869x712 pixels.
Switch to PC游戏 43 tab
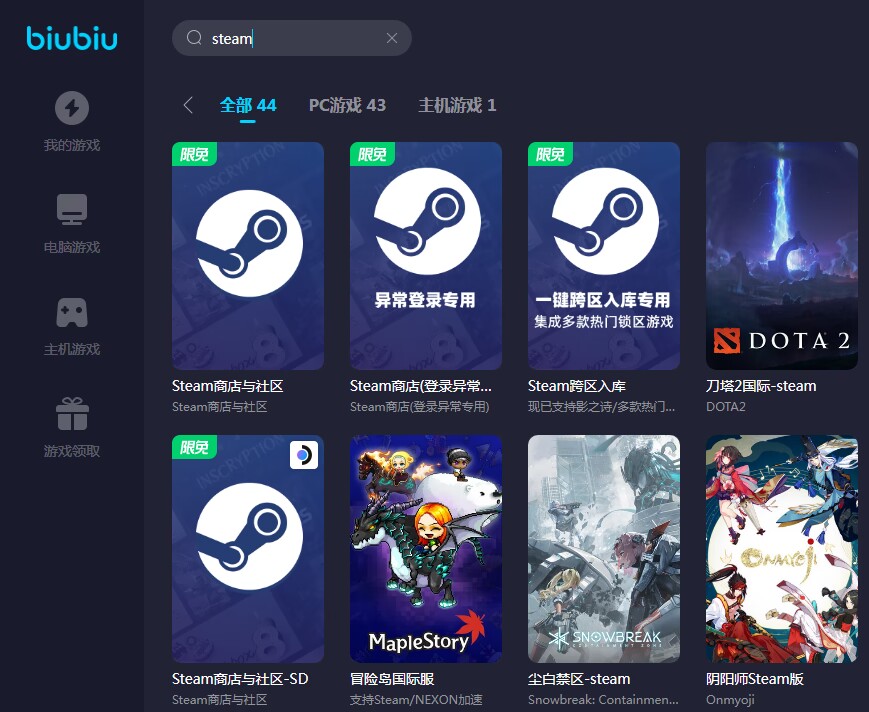coord(347,105)
